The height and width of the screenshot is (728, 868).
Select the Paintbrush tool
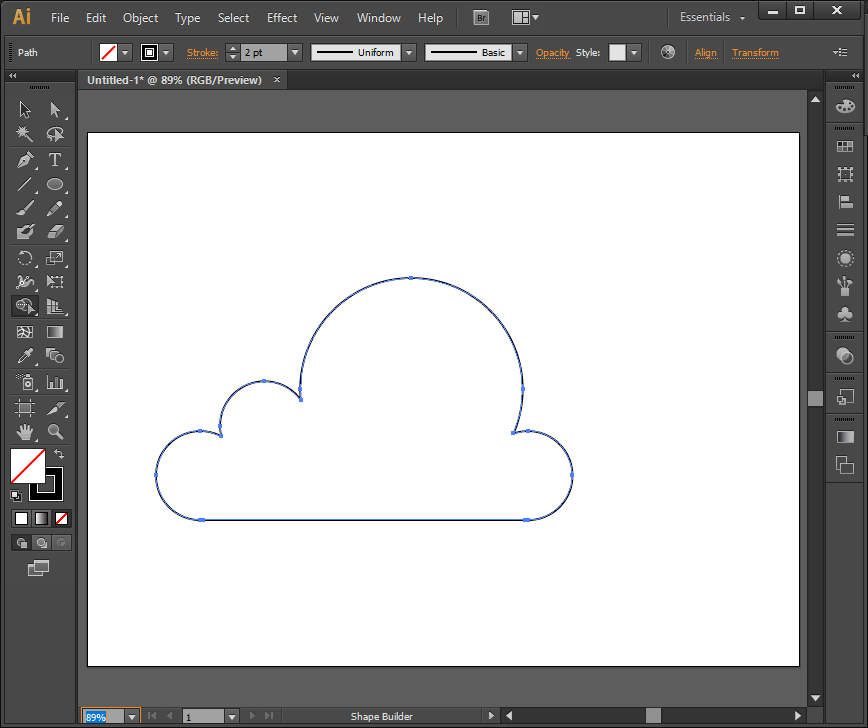25,208
